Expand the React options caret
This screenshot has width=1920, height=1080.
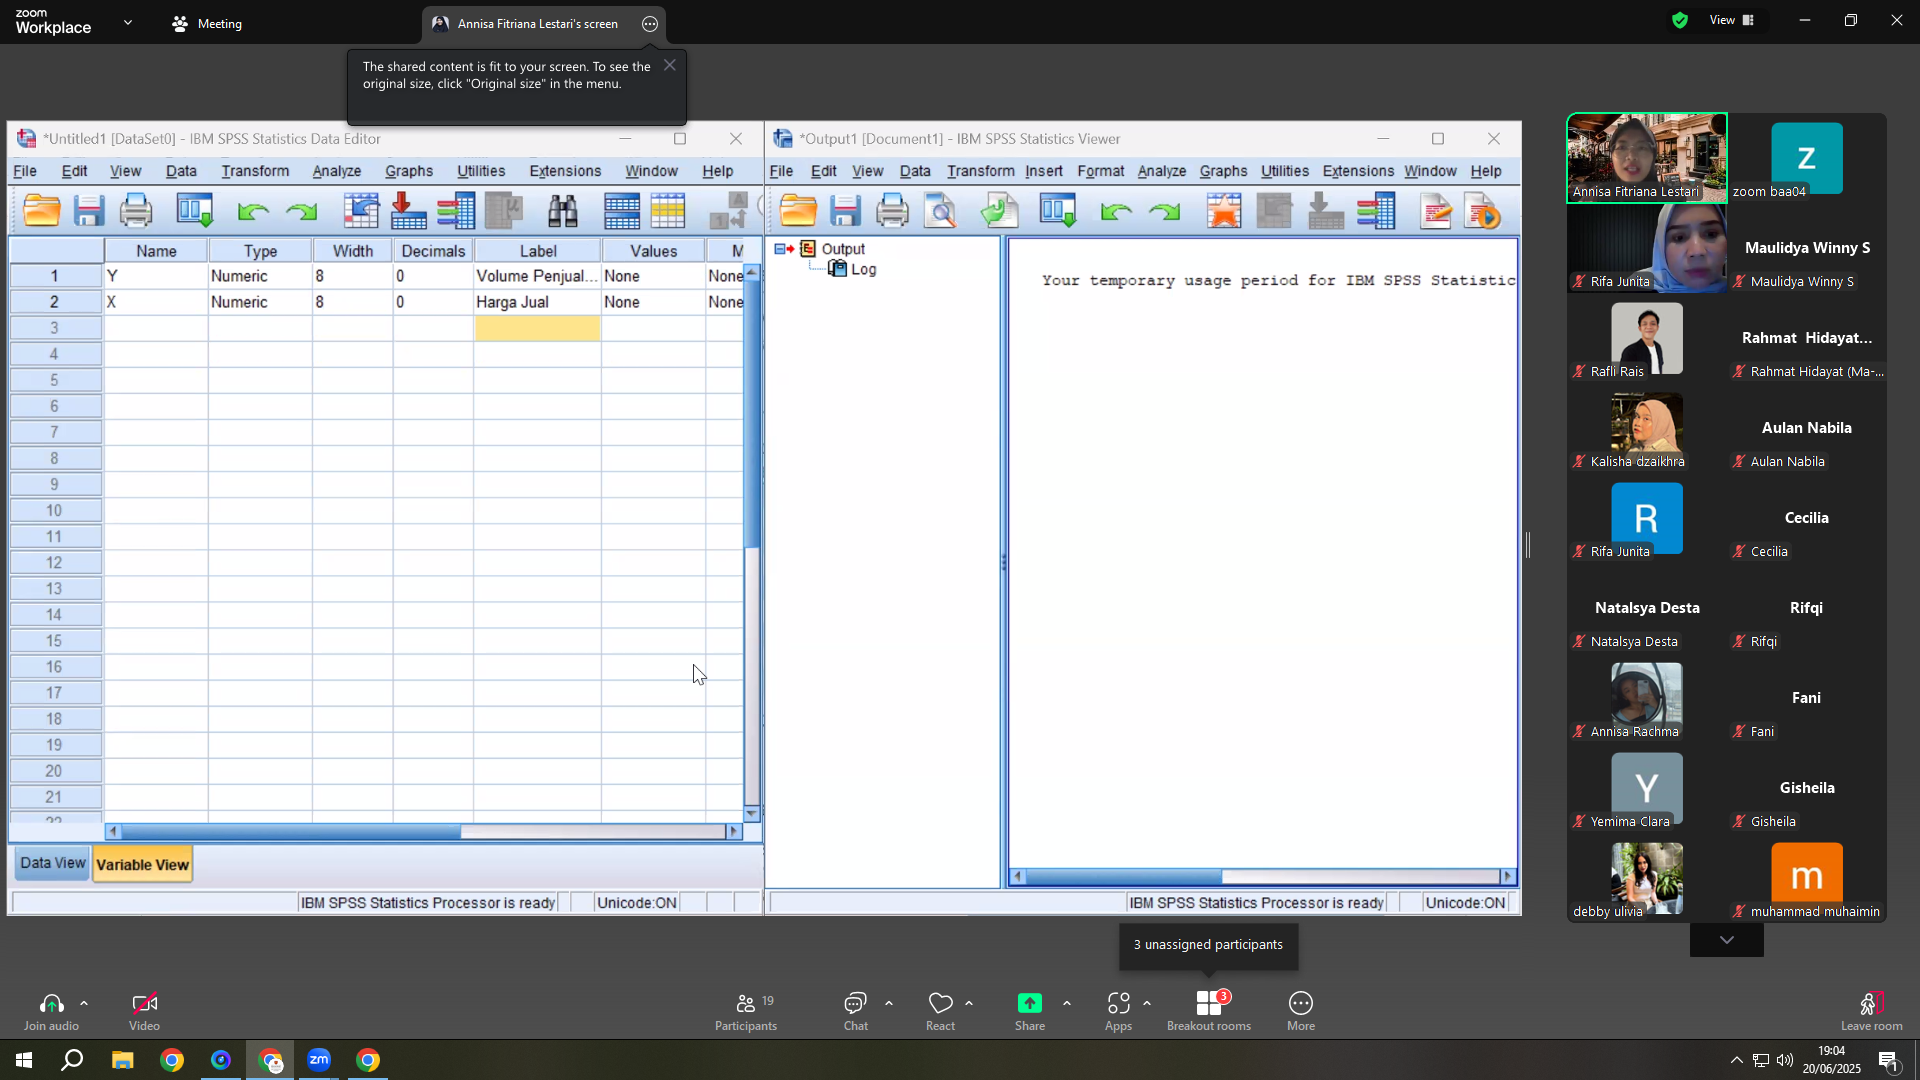(x=969, y=1003)
